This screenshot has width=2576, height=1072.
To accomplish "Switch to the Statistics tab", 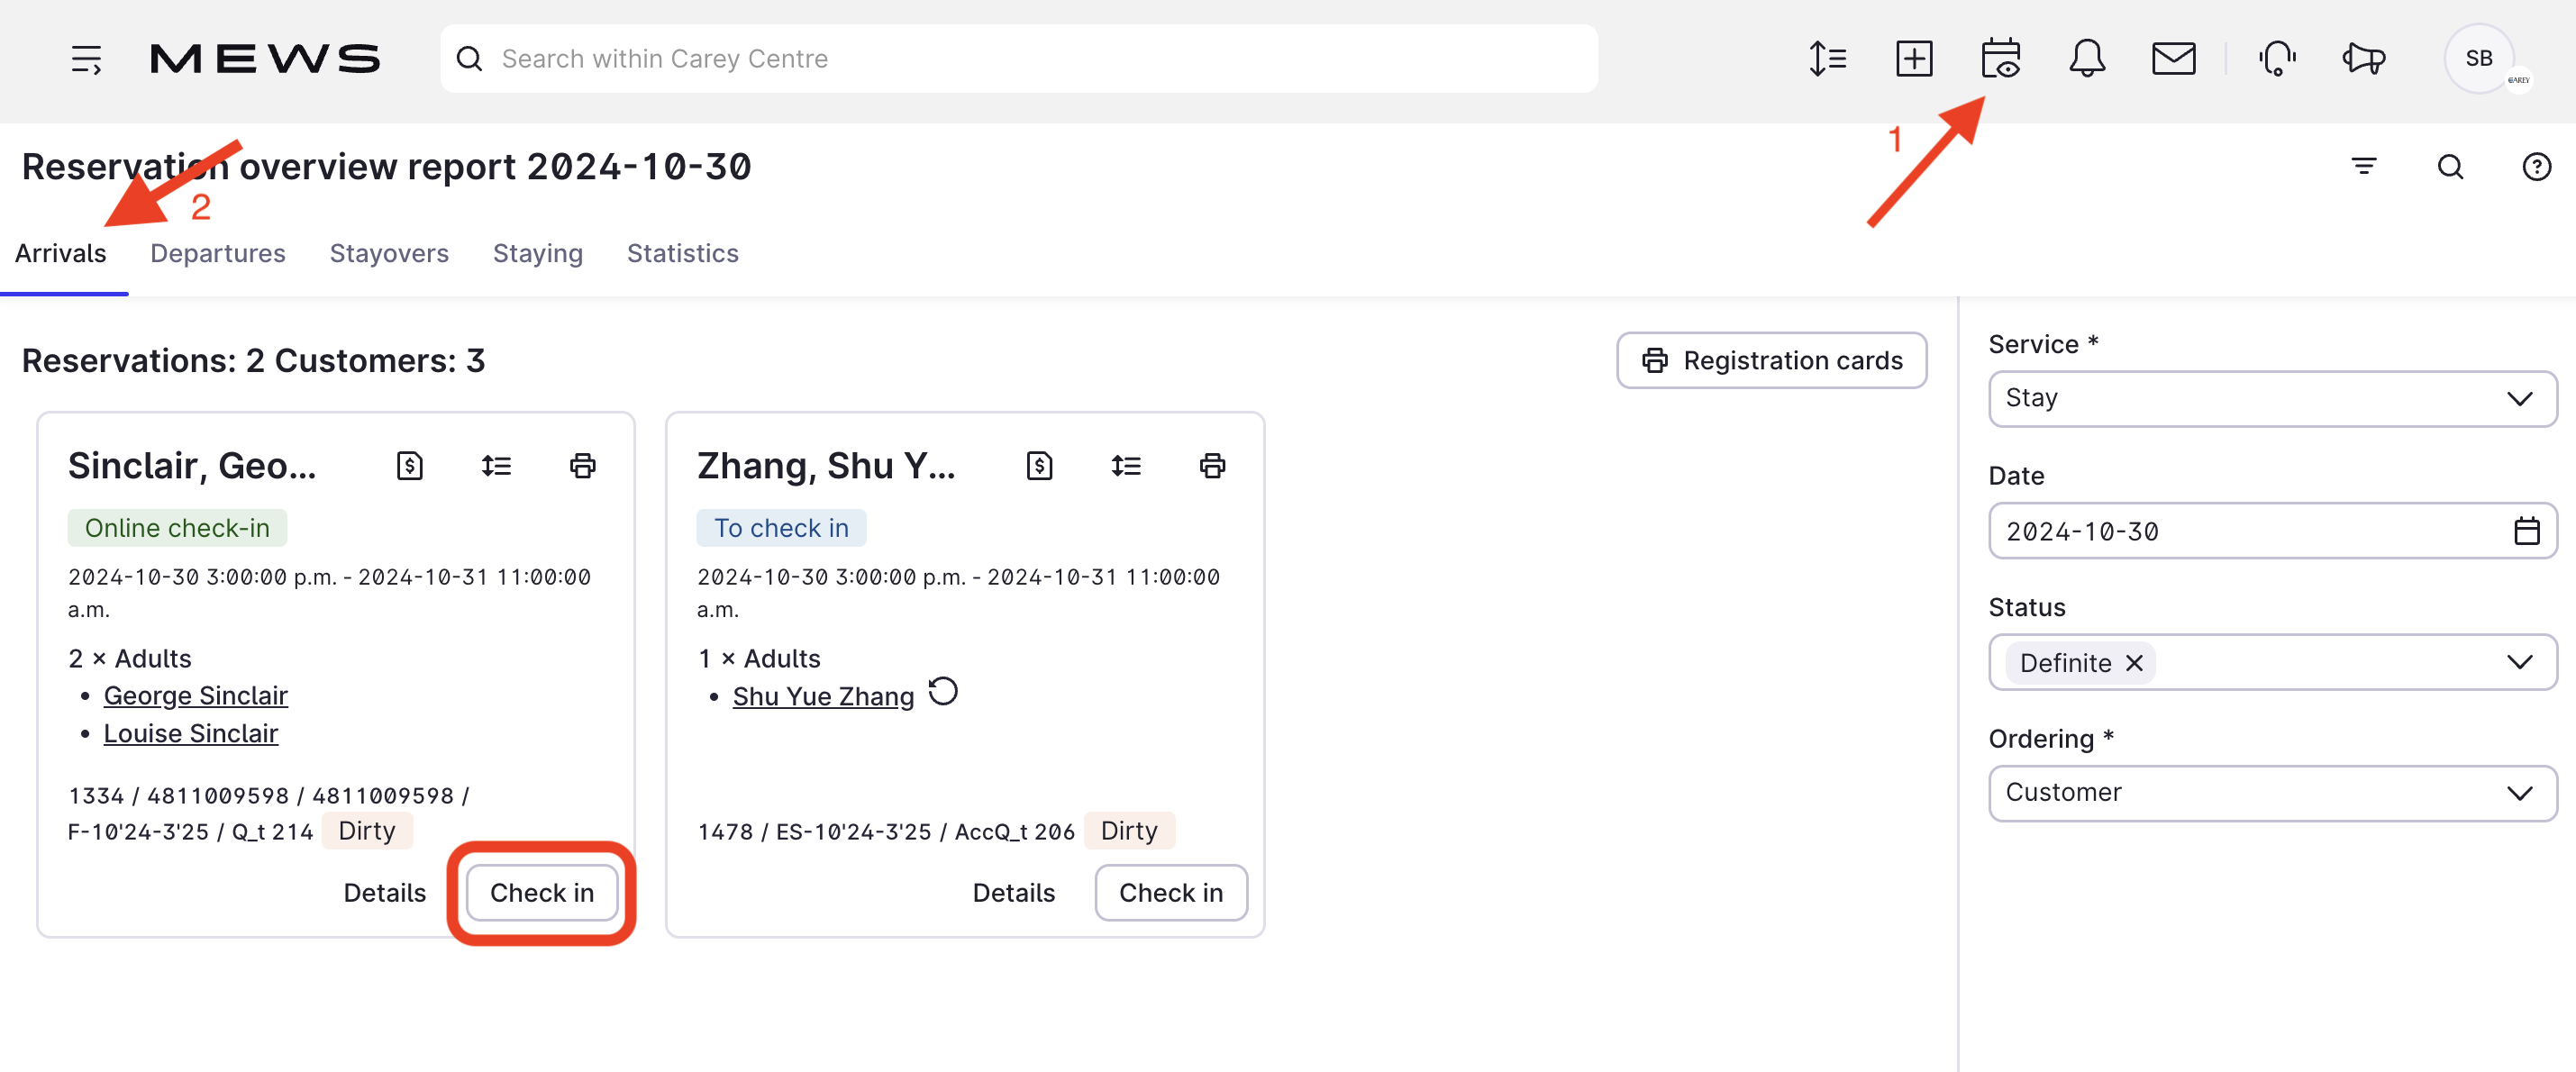I will (682, 254).
